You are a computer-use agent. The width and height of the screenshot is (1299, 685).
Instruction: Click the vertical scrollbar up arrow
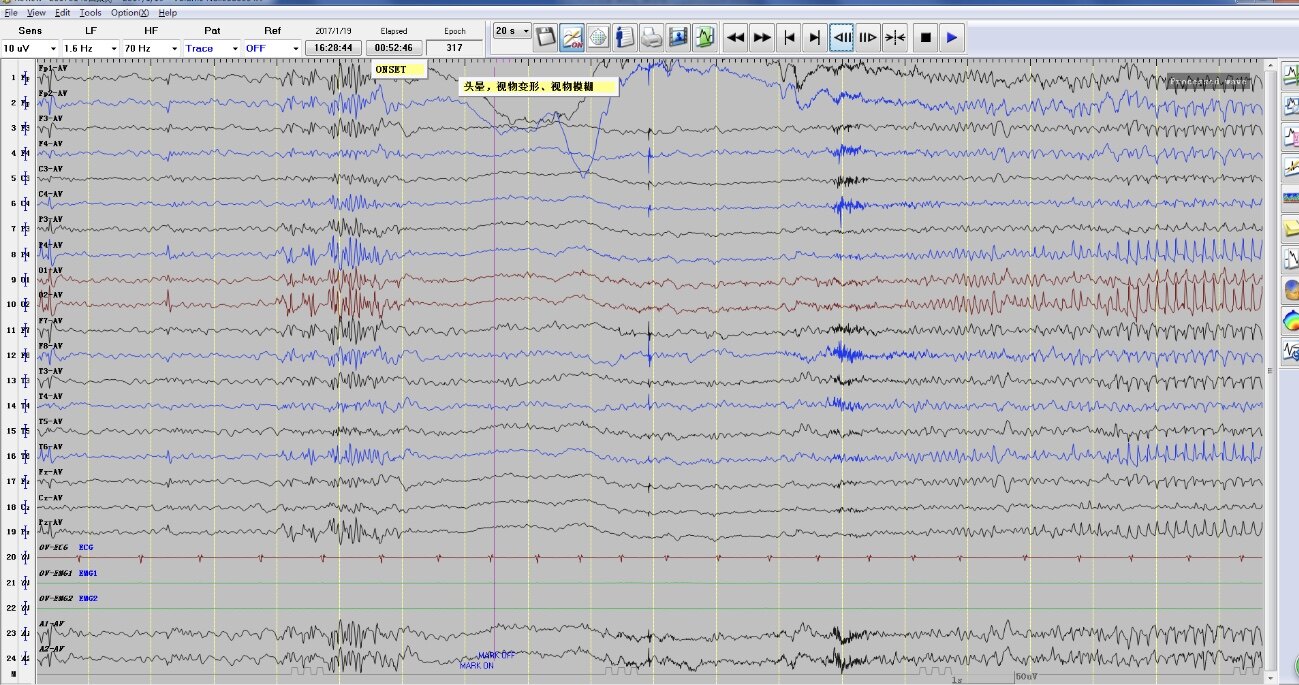(x=1271, y=64)
